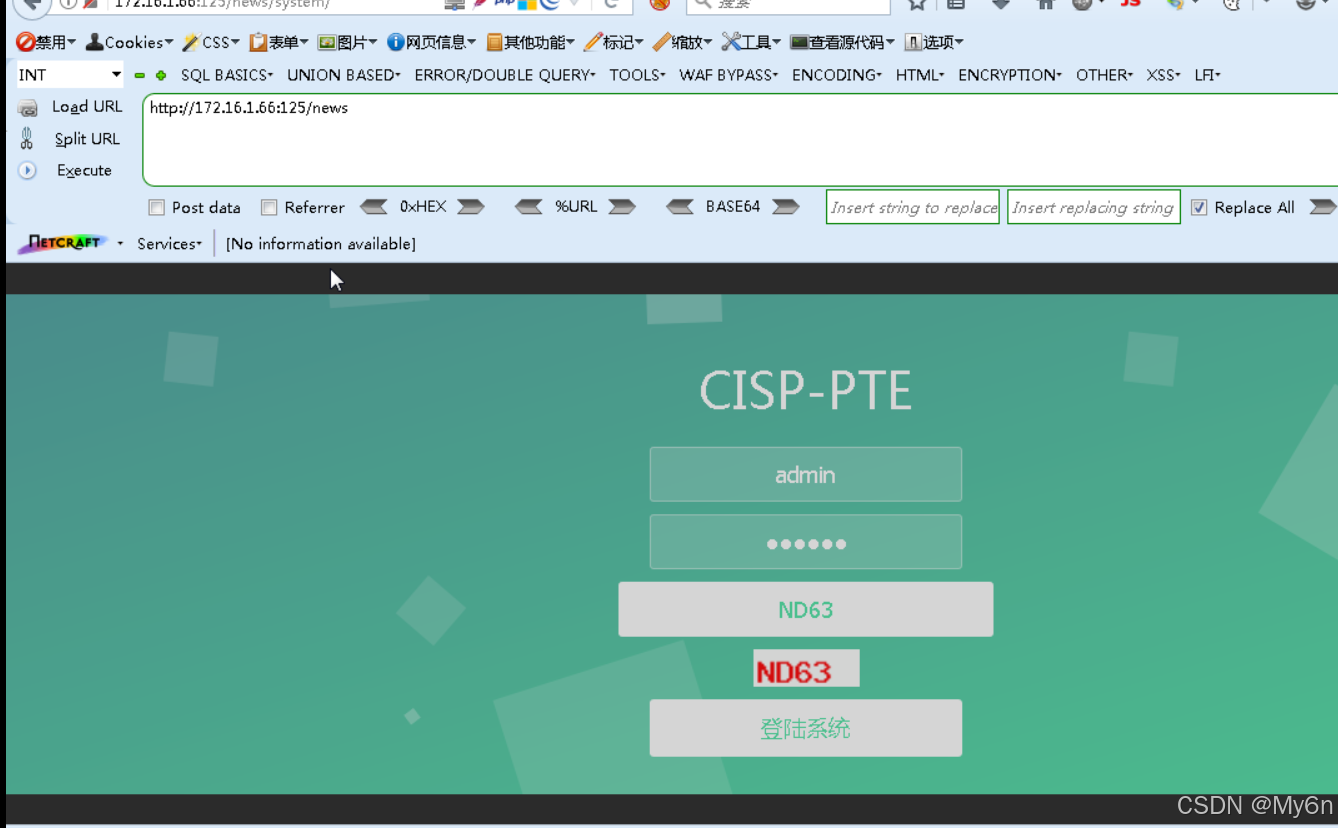The width and height of the screenshot is (1338, 828).
Task: Click the replace arrow beside Replace All
Action: point(1323,207)
